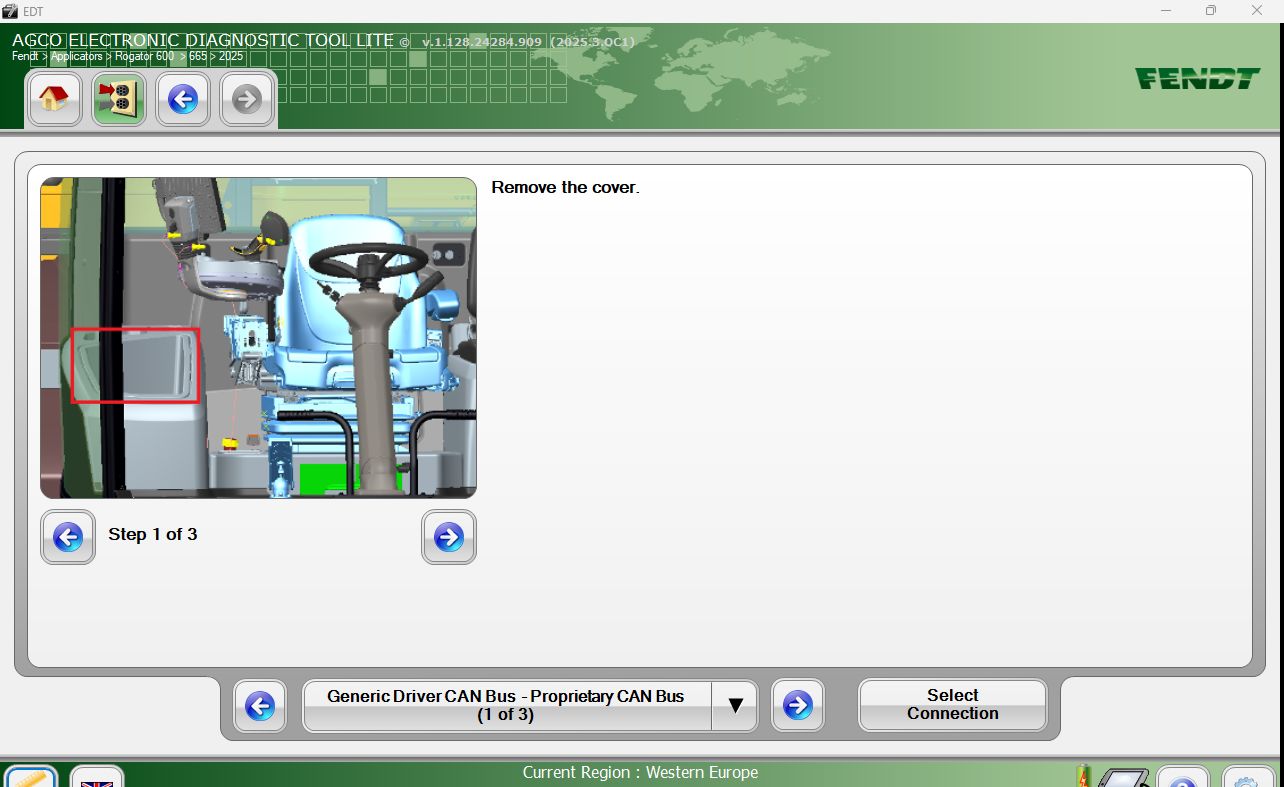Minimize the EDT window
This screenshot has height=787, width=1284.
tap(1166, 11)
